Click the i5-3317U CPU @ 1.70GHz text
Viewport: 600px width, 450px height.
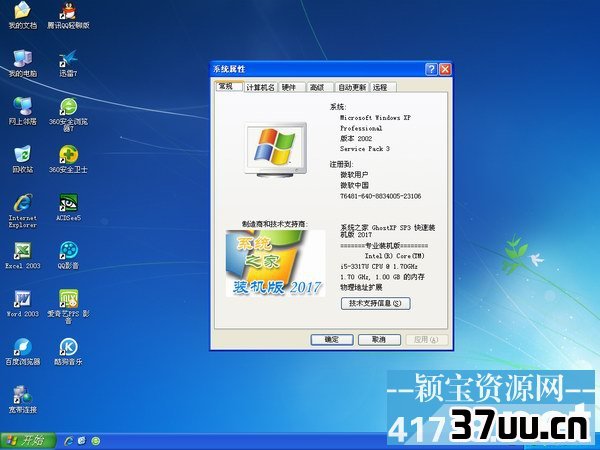[379, 266]
